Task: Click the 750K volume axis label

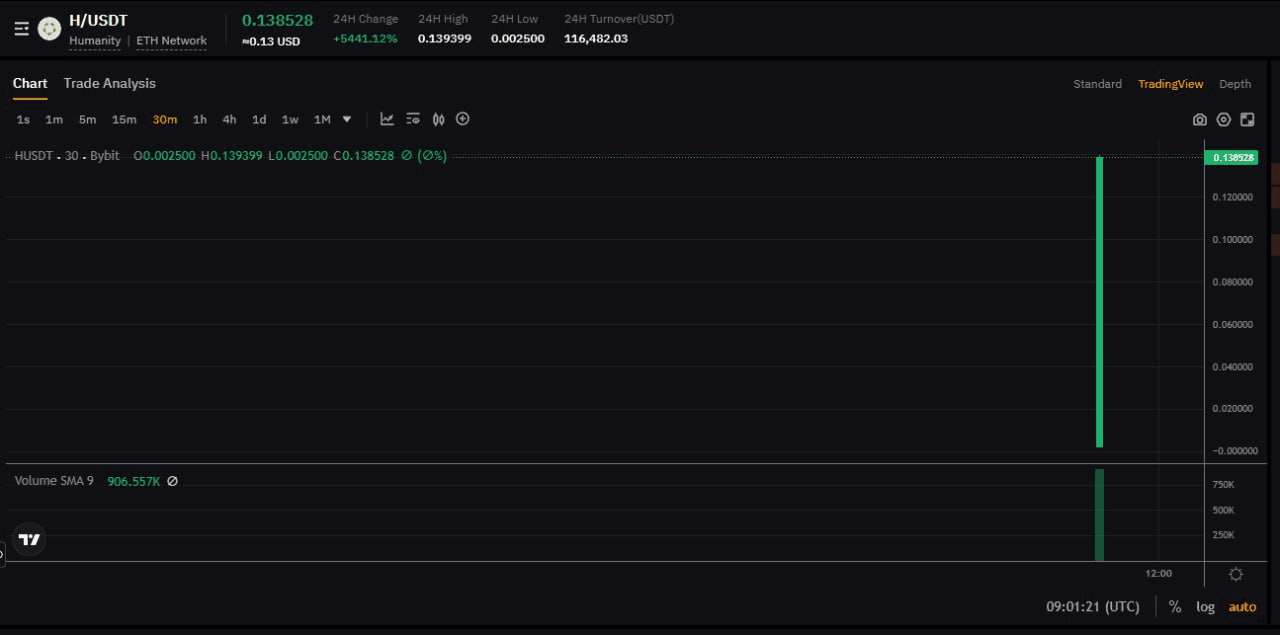Action: coord(1223,485)
